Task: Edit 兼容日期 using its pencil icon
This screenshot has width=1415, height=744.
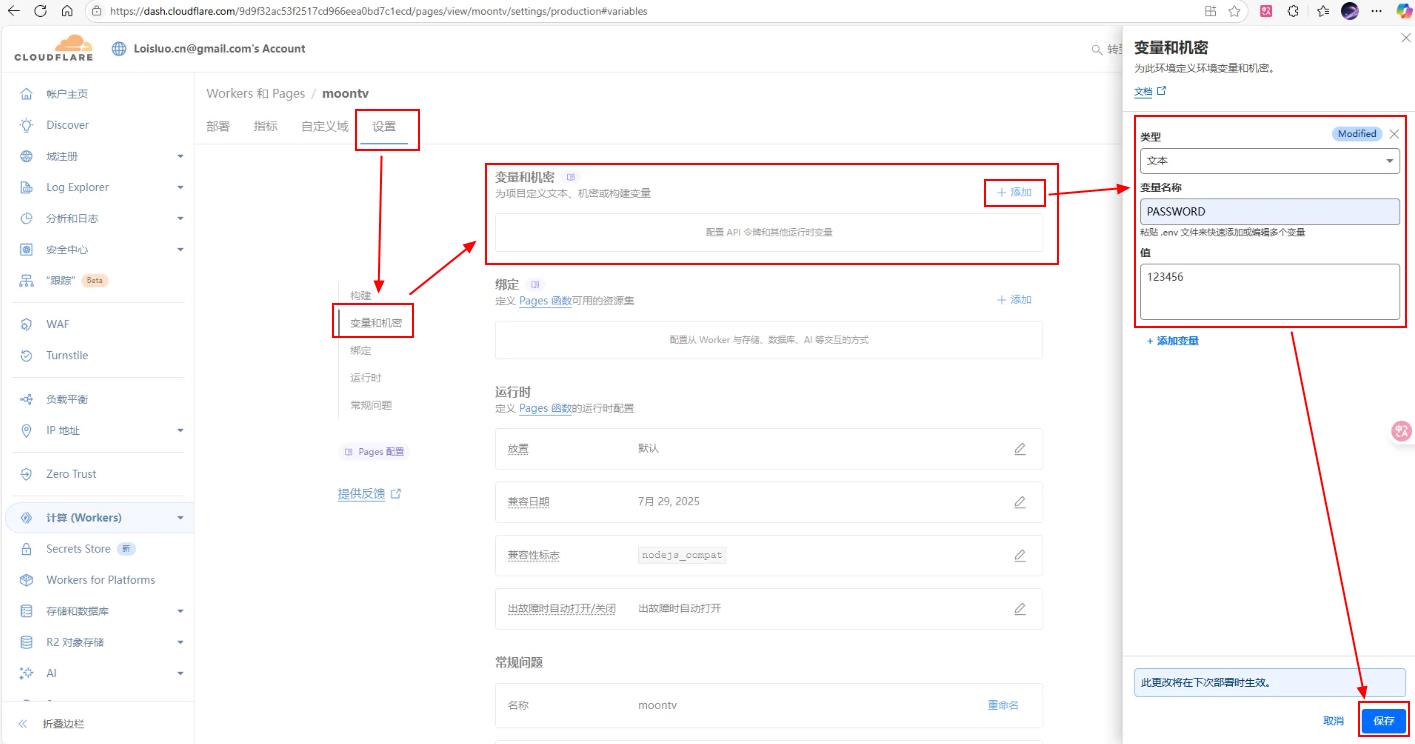Action: [x=1020, y=502]
